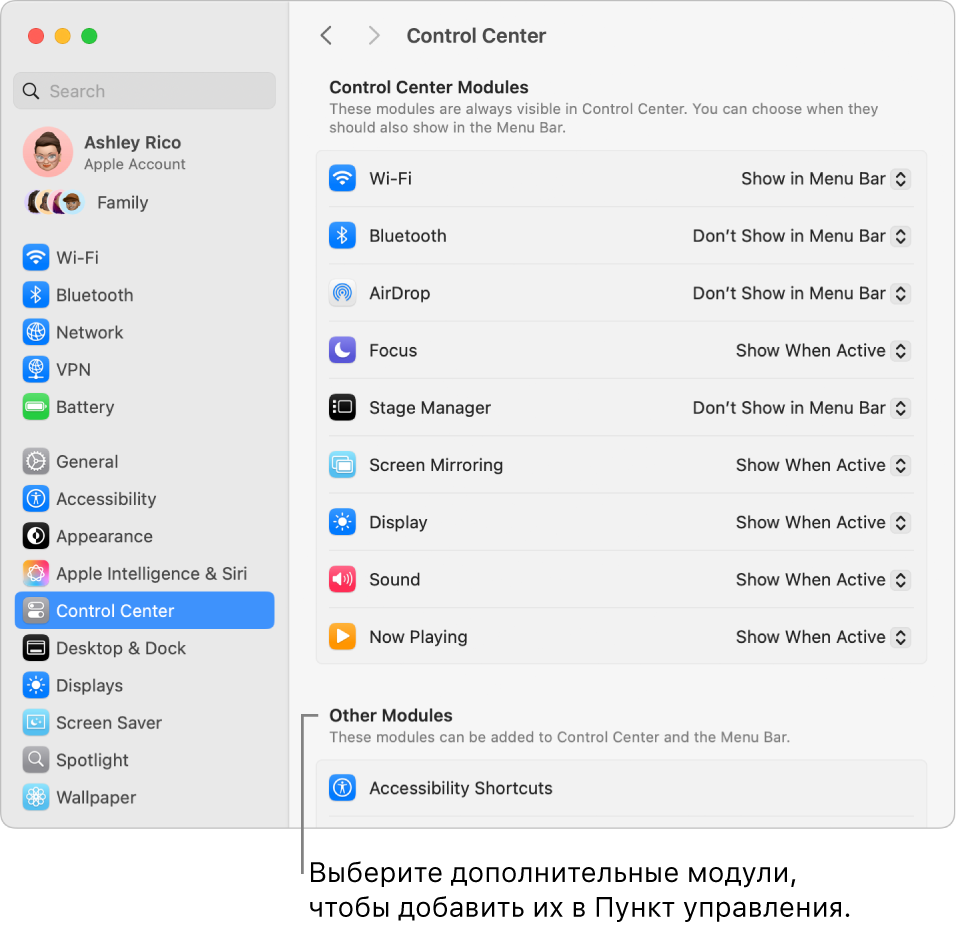This screenshot has height=931, width=958.
Task: Open Battery settings in sidebar
Action: coord(144,407)
